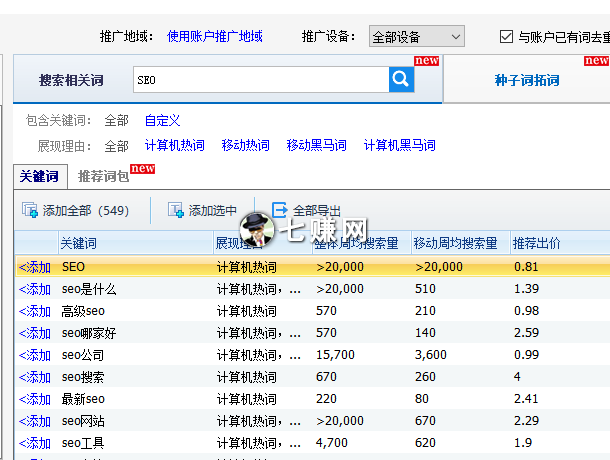The image size is (610, 460).
Task: Filter by 计算机热词
Action: click(x=175, y=145)
